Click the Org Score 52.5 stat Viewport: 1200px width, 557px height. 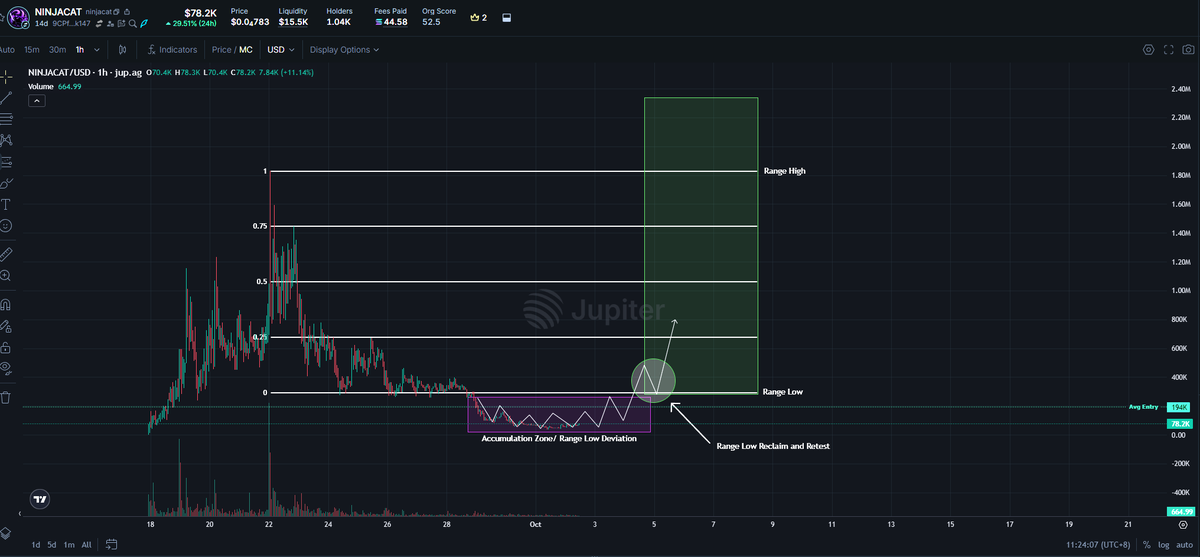(x=439, y=17)
